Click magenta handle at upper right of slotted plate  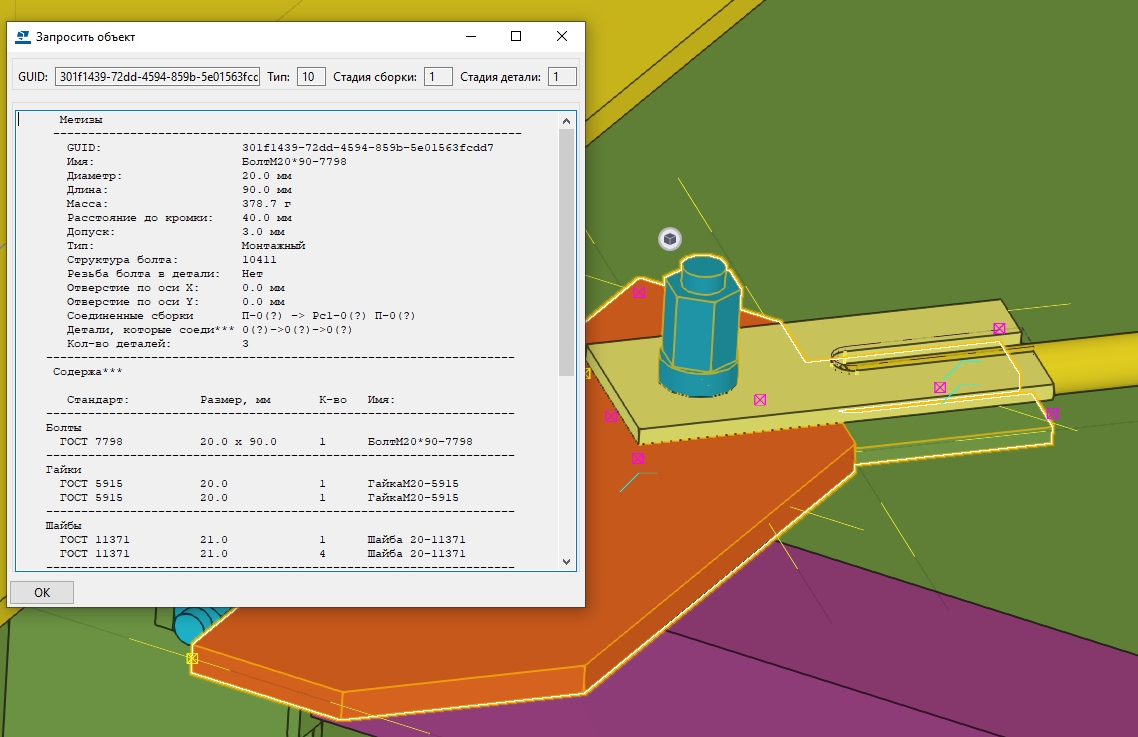point(998,328)
